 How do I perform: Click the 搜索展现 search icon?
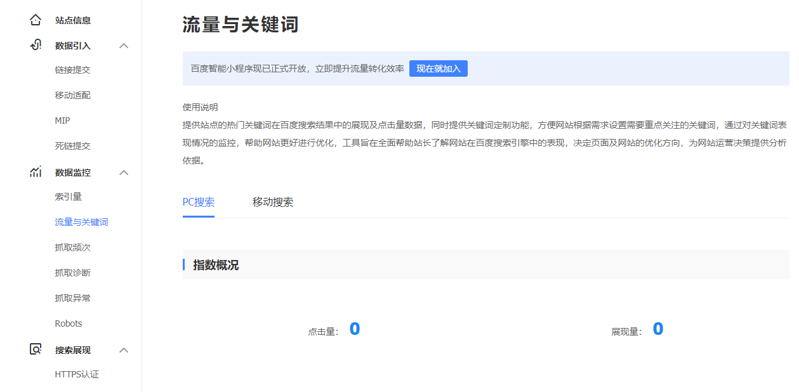point(35,350)
